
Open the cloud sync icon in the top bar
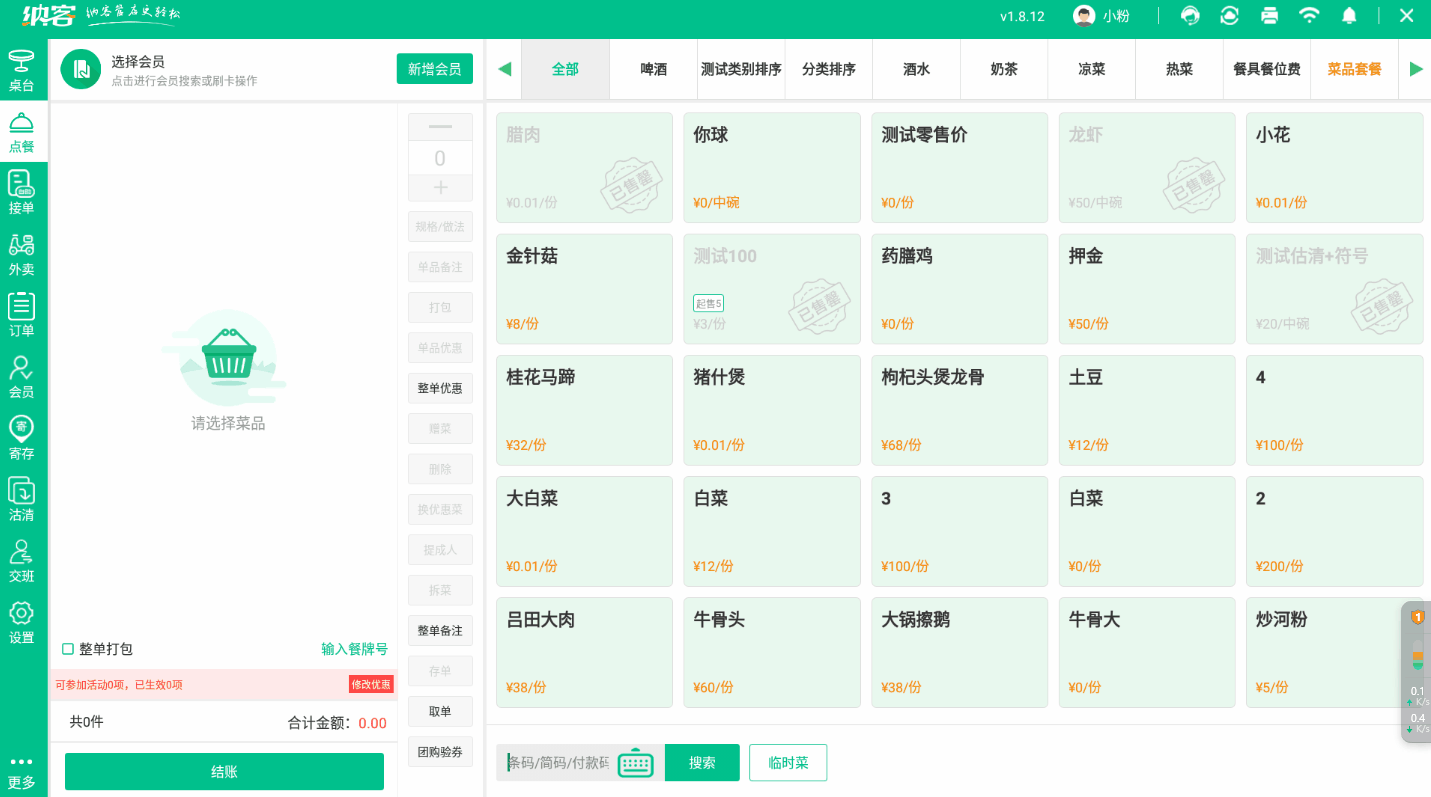tap(1229, 15)
